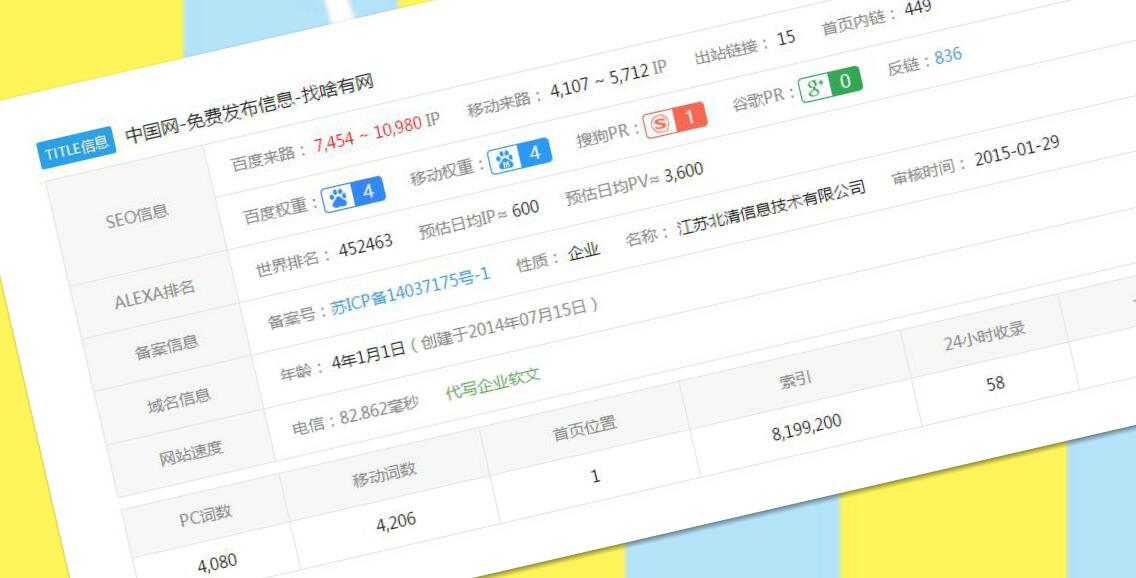Image resolution: width=1136 pixels, height=578 pixels.
Task: Click the 审核时间 value 2015-01-29
Action: 1017,153
